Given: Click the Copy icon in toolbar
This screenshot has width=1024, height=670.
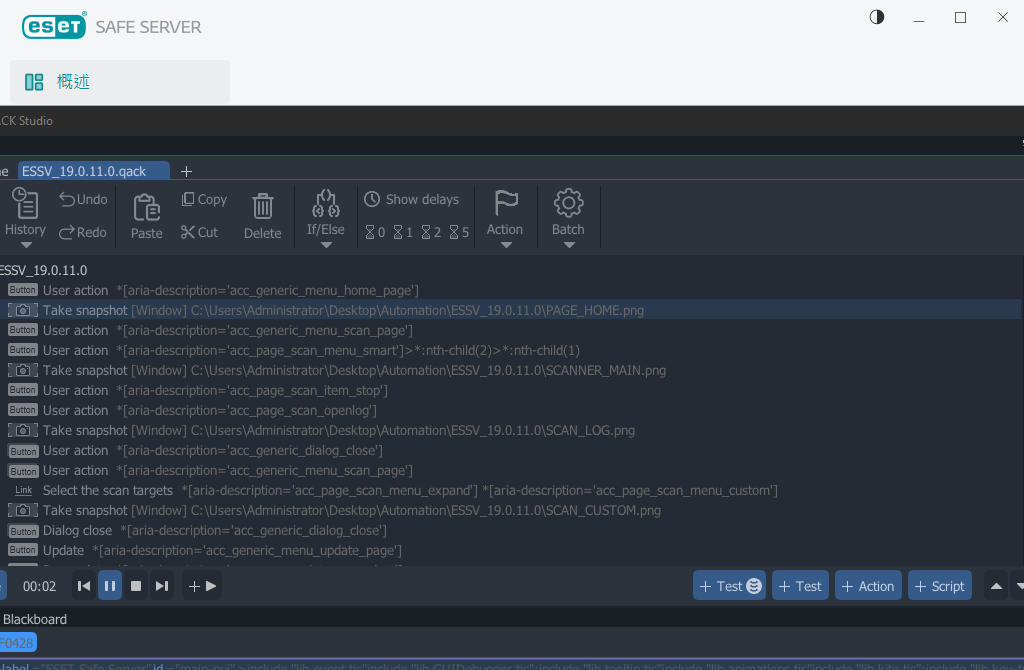Looking at the screenshot, I should coord(188,199).
